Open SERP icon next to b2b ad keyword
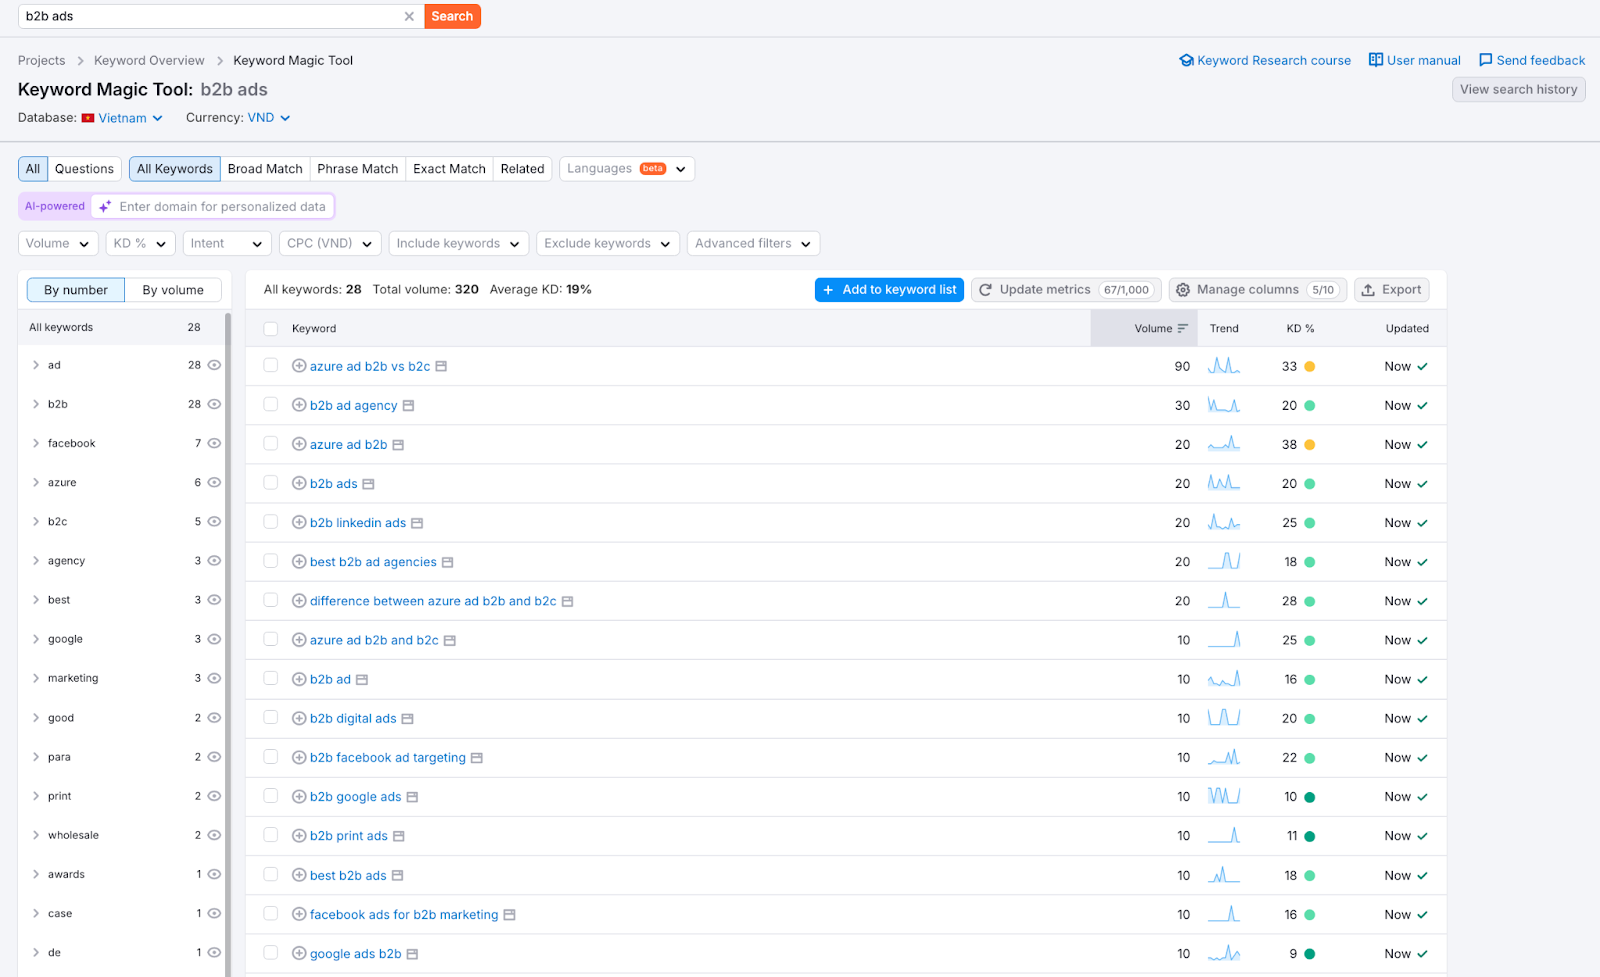The image size is (1600, 977). [x=362, y=680]
